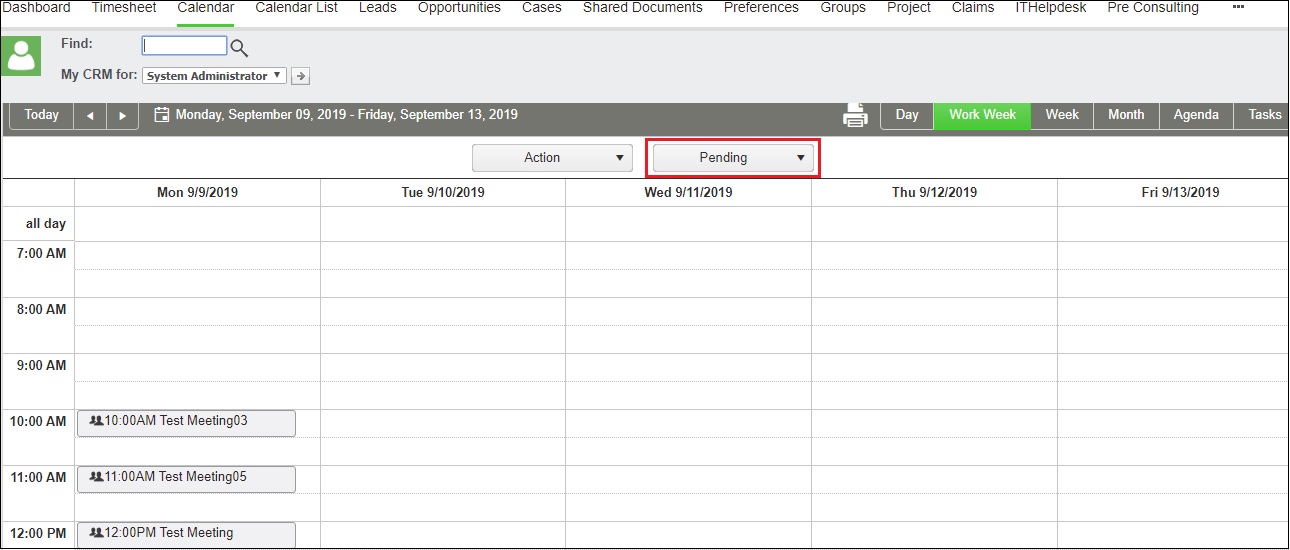Select the Work Week view

click(982, 115)
